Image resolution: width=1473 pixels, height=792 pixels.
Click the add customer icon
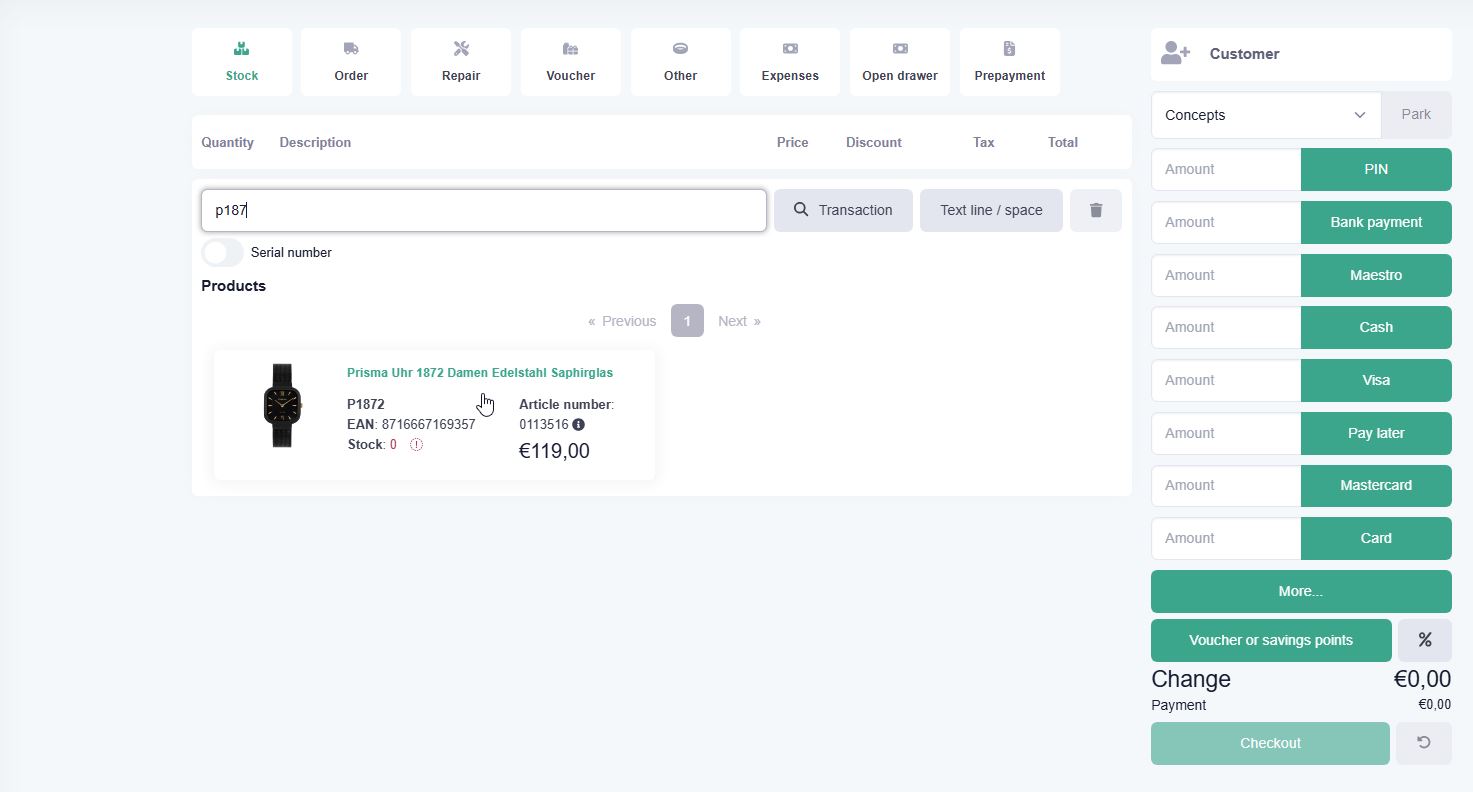tap(1176, 54)
